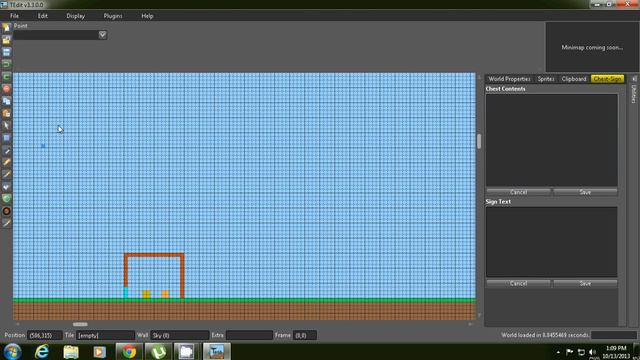The height and width of the screenshot is (360, 640).
Task: Click the Utilities vertical side tab
Action: coord(634,94)
